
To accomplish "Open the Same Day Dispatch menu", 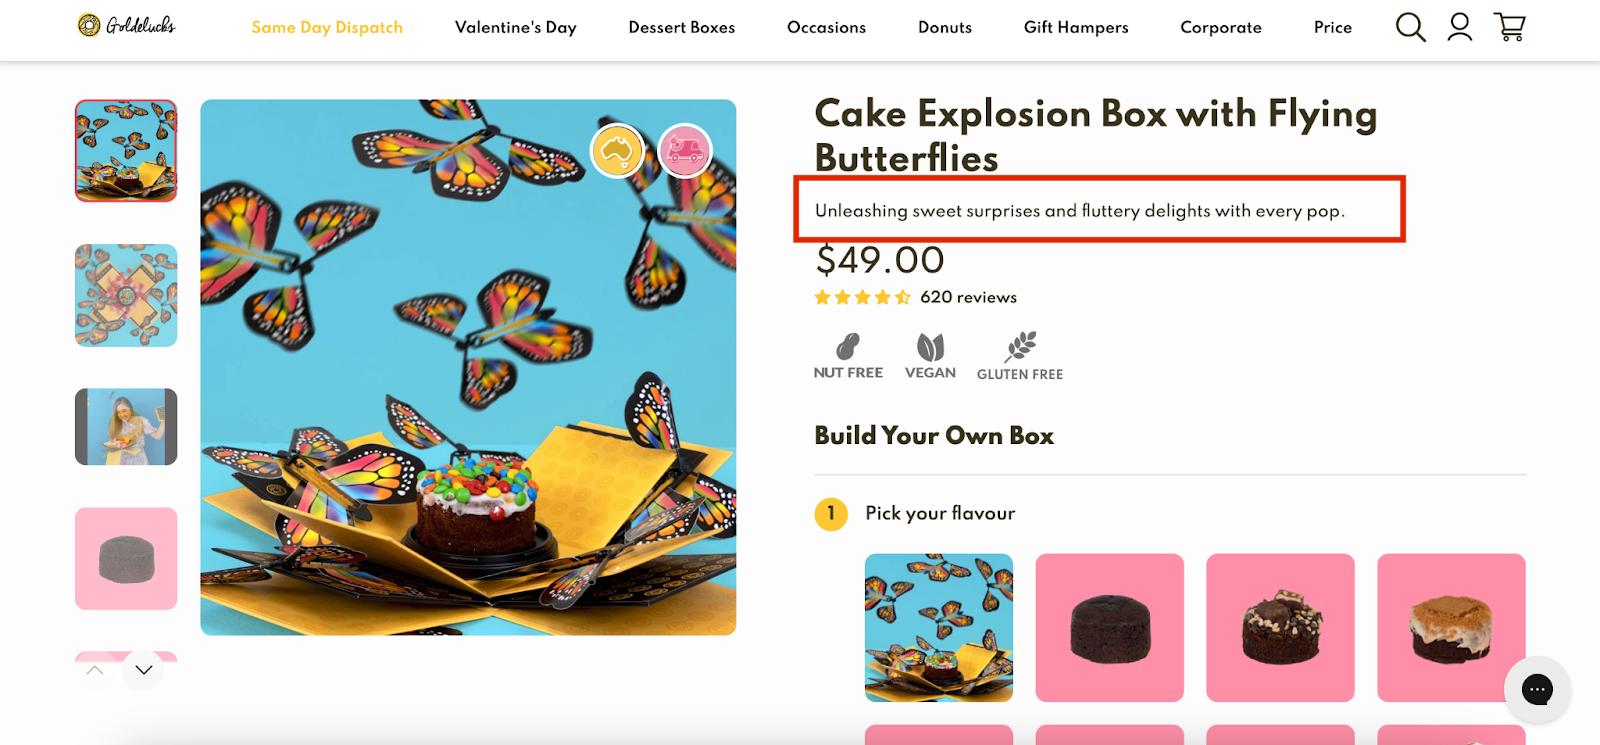I will pos(327,27).
